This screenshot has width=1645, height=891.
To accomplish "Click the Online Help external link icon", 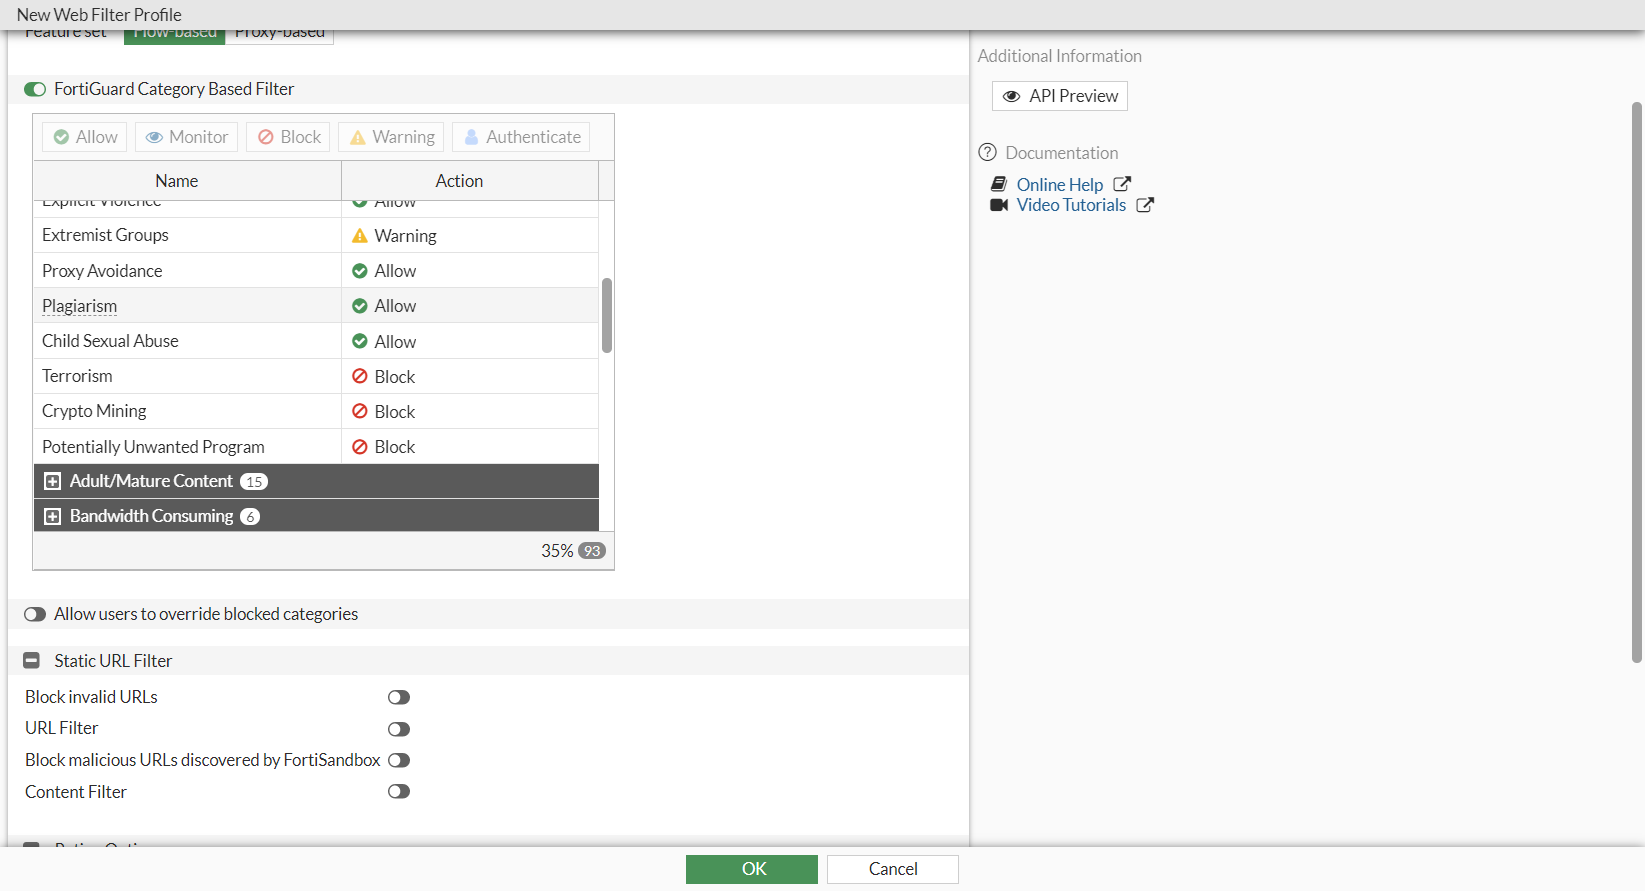I will (1122, 184).
